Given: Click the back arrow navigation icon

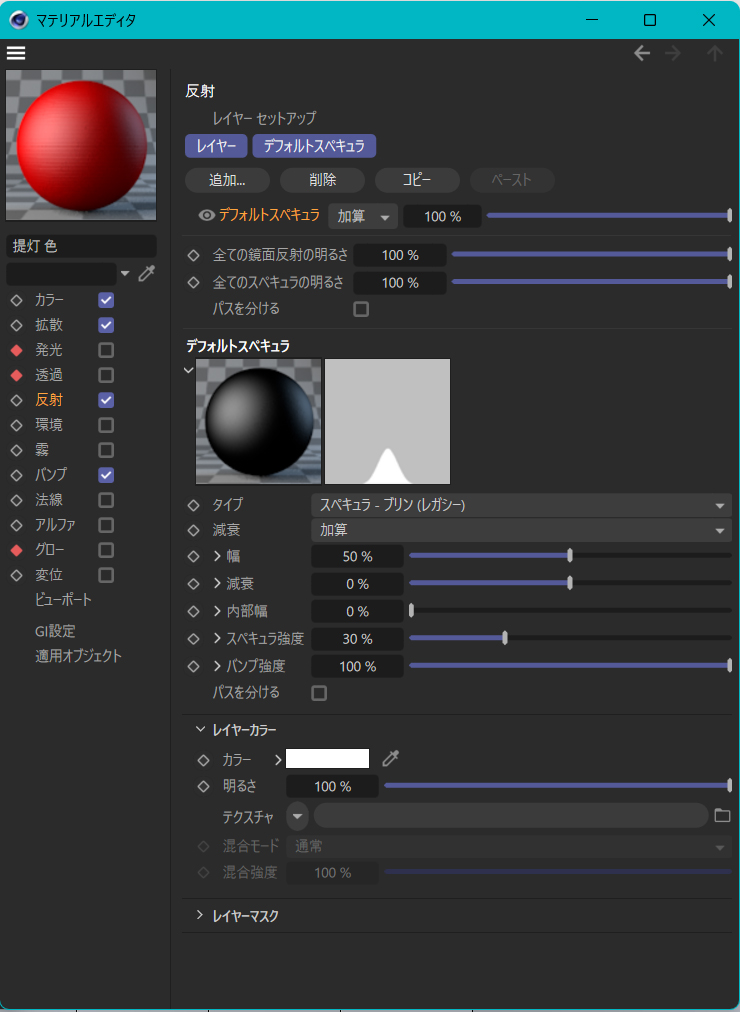Looking at the screenshot, I should pos(642,54).
